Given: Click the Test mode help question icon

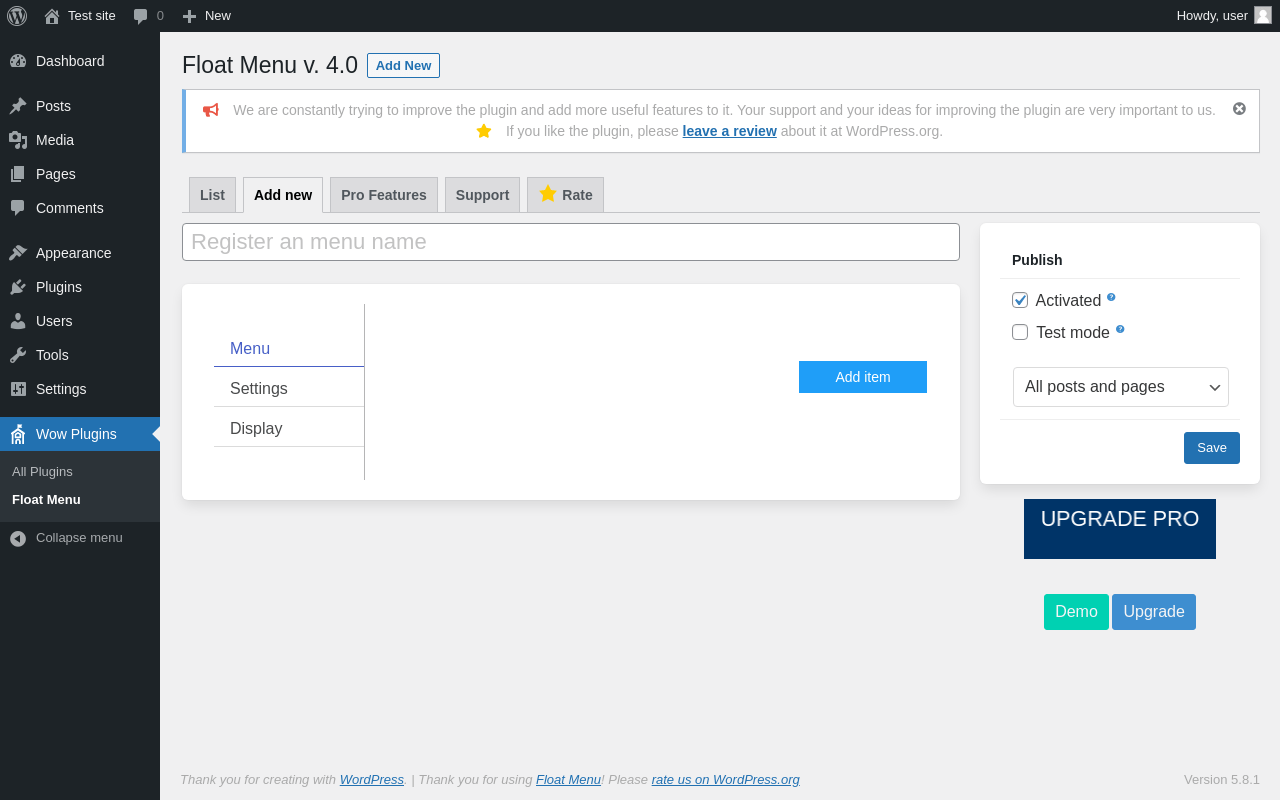Looking at the screenshot, I should [x=1120, y=329].
